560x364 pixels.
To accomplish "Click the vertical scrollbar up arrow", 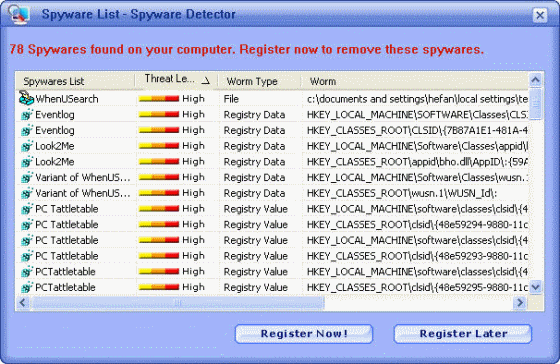I will point(535,80).
